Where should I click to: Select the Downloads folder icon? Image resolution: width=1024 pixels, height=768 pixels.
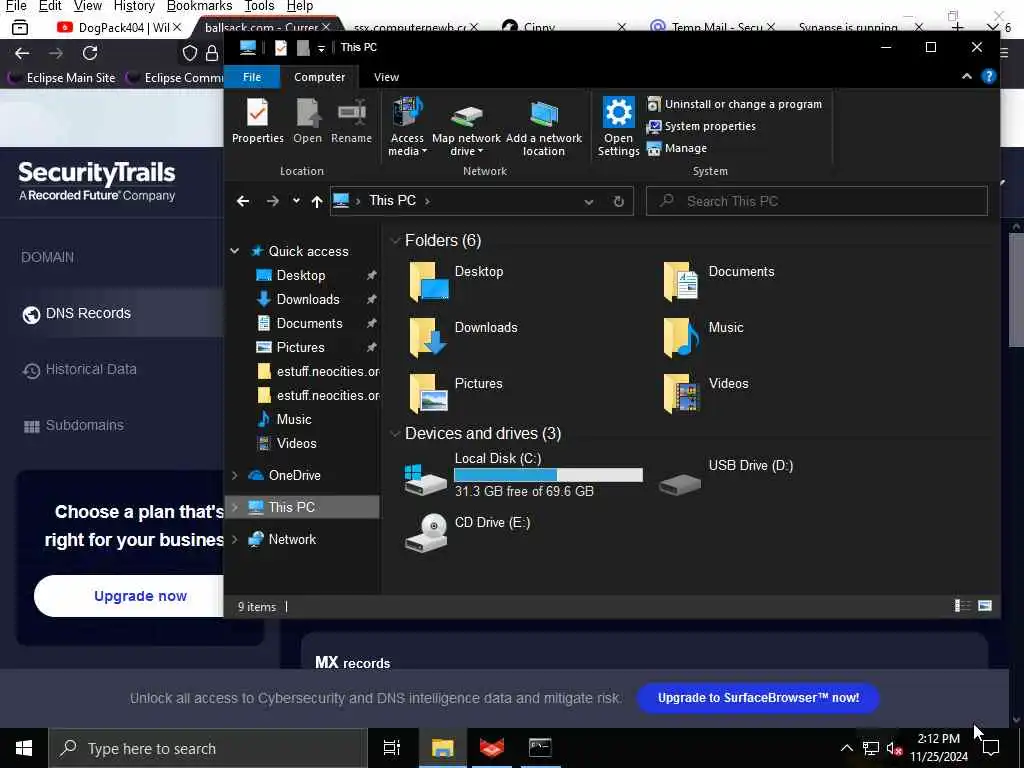tap(428, 338)
